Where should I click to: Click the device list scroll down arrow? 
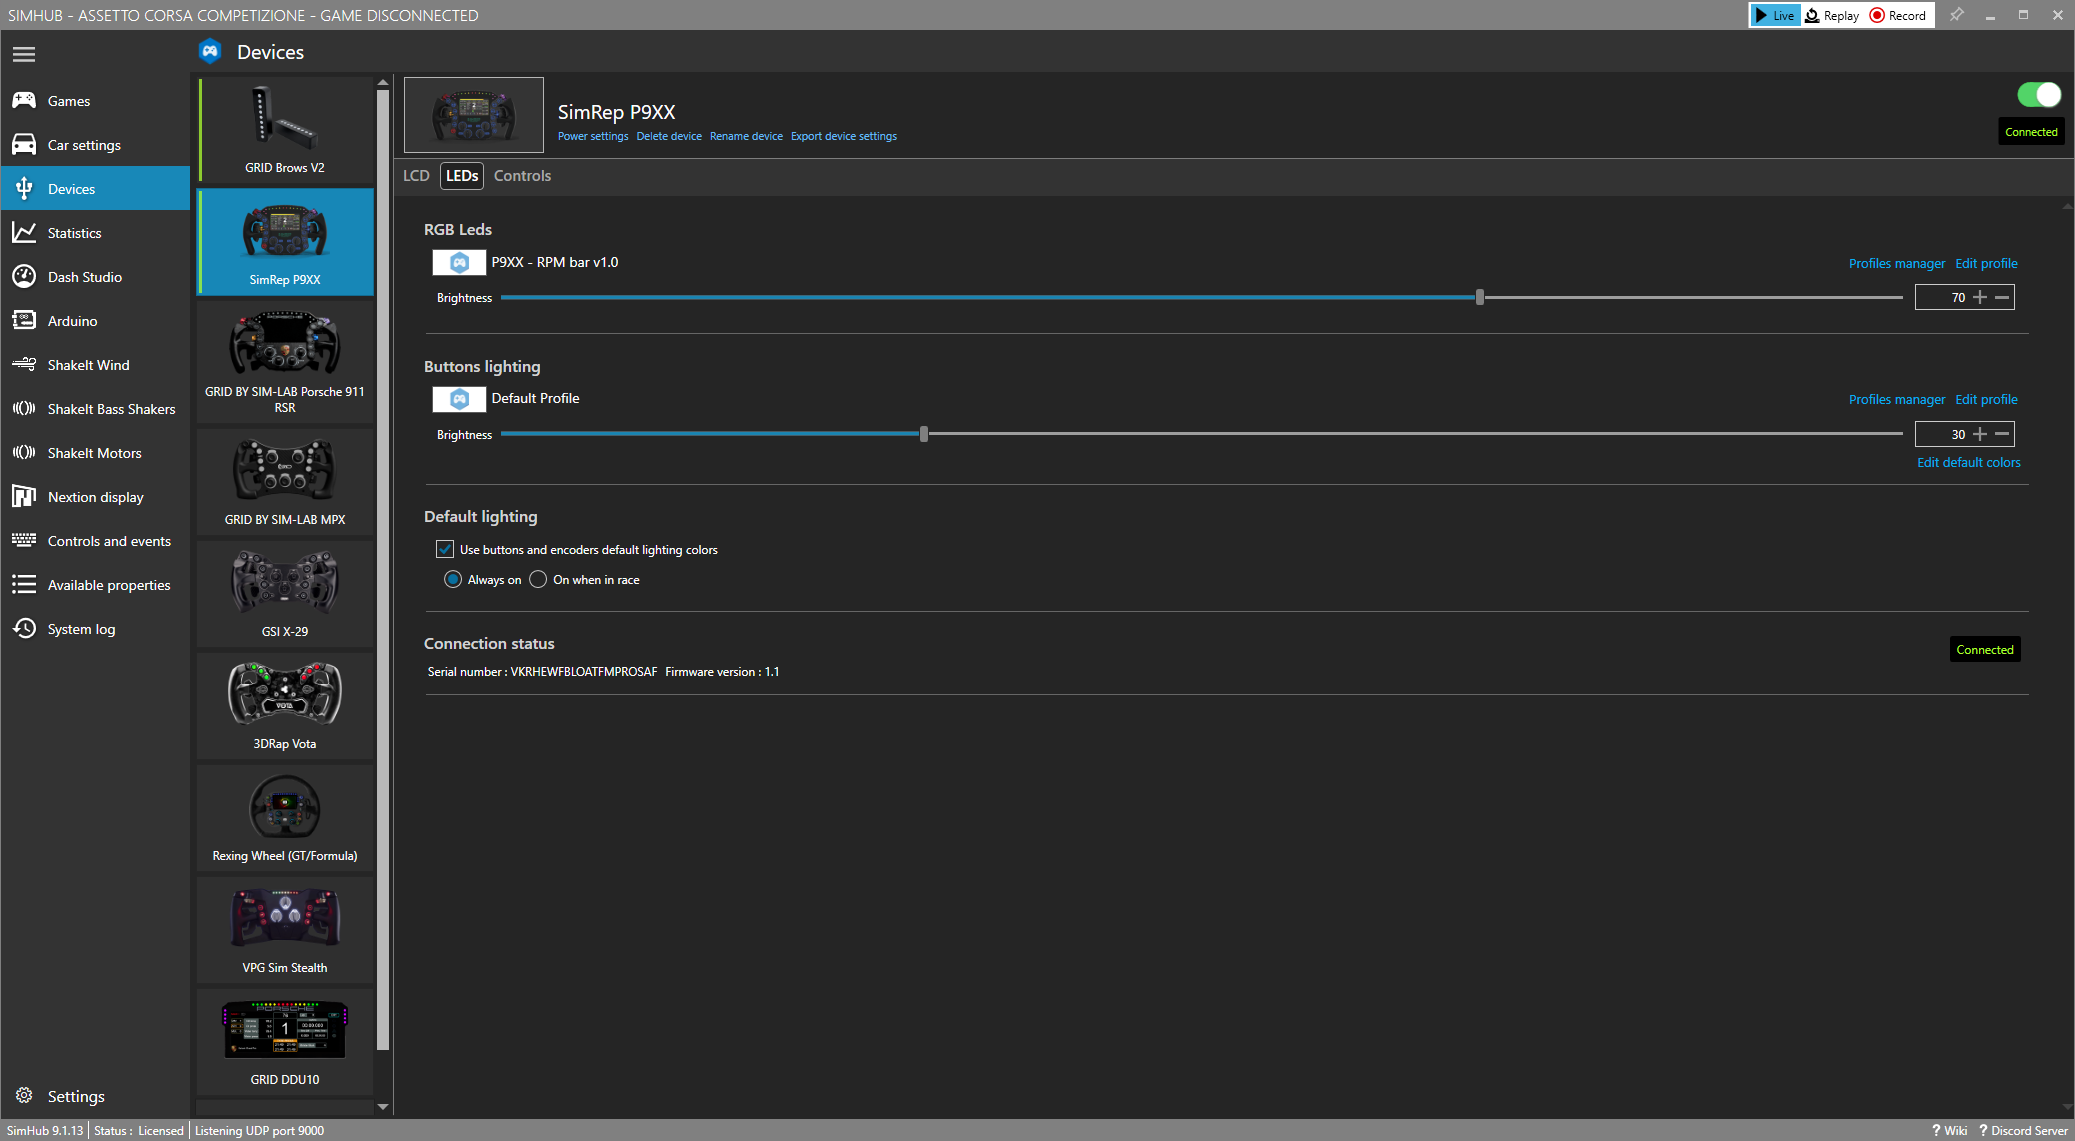pos(382,1106)
